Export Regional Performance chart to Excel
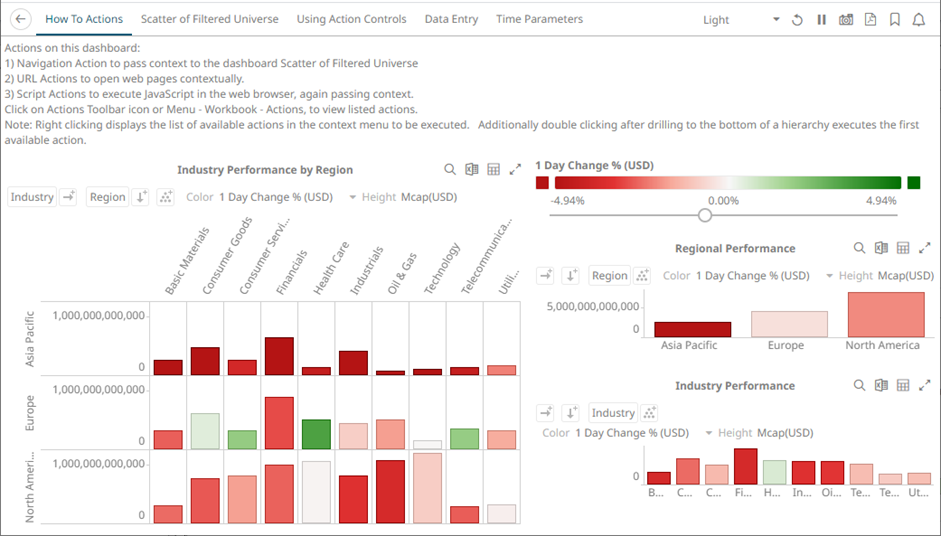This screenshot has height=536, width=941. point(881,248)
